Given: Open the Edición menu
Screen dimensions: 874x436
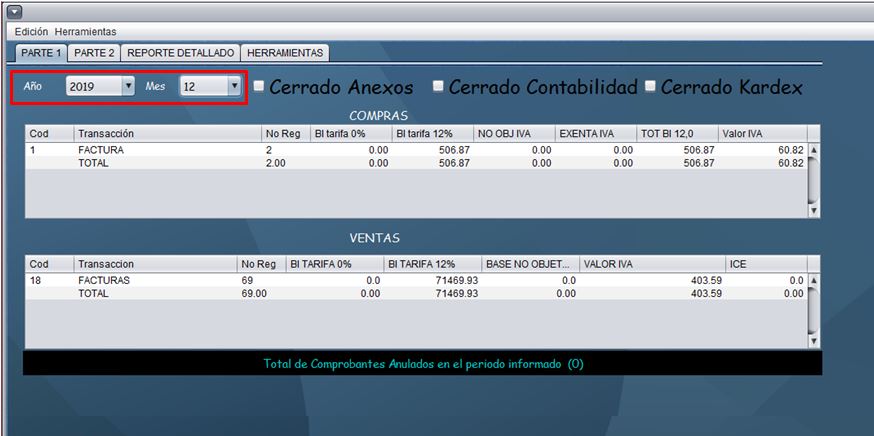Looking at the screenshot, I should 31,32.
